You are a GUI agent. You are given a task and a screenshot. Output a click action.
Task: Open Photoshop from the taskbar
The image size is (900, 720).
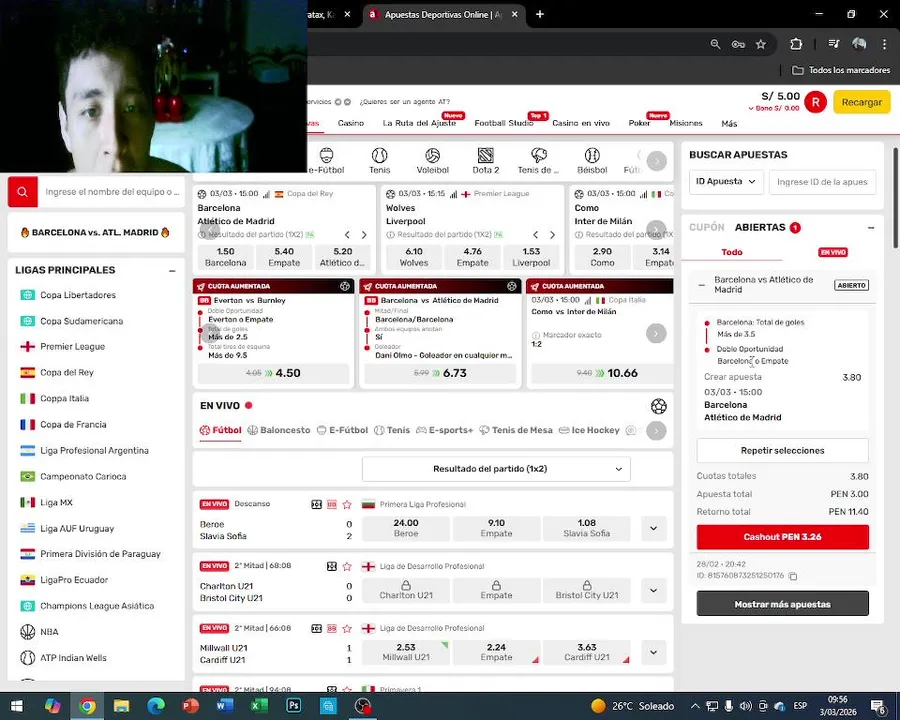point(293,705)
